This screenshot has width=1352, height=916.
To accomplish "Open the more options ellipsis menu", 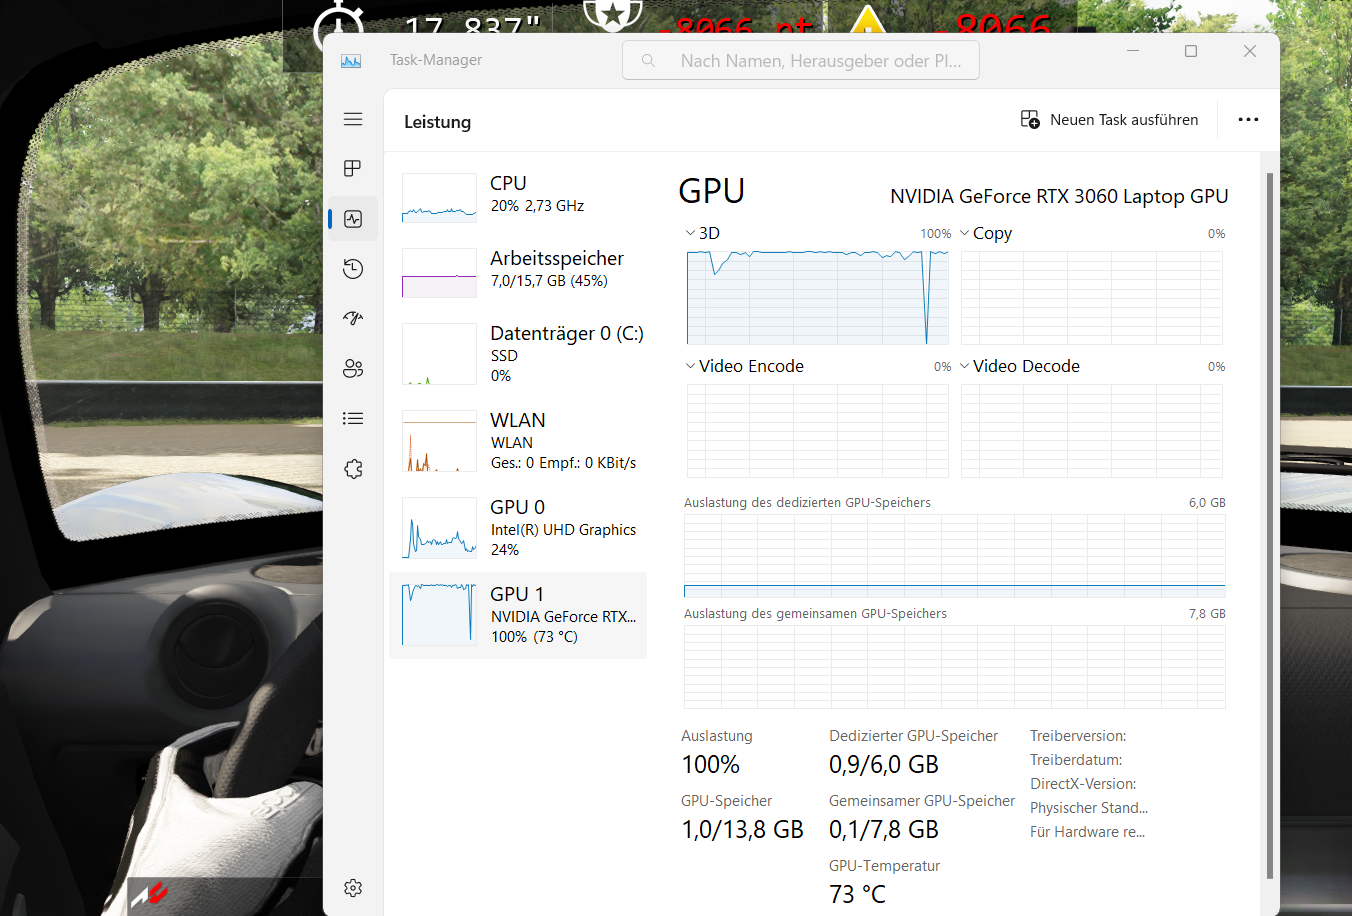I will (x=1248, y=119).
